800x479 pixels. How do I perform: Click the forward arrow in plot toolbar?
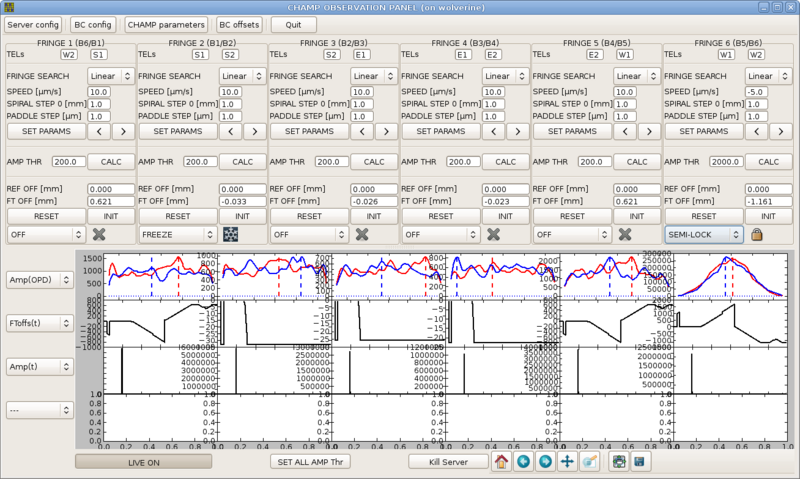pos(545,462)
